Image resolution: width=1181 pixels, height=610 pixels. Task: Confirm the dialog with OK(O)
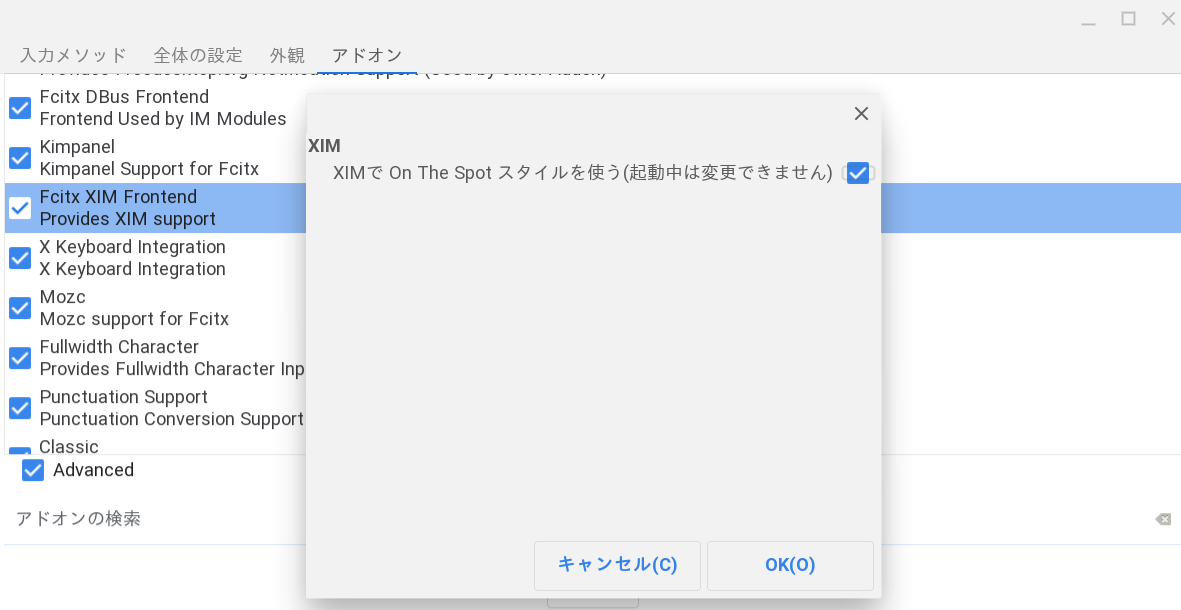click(x=790, y=566)
